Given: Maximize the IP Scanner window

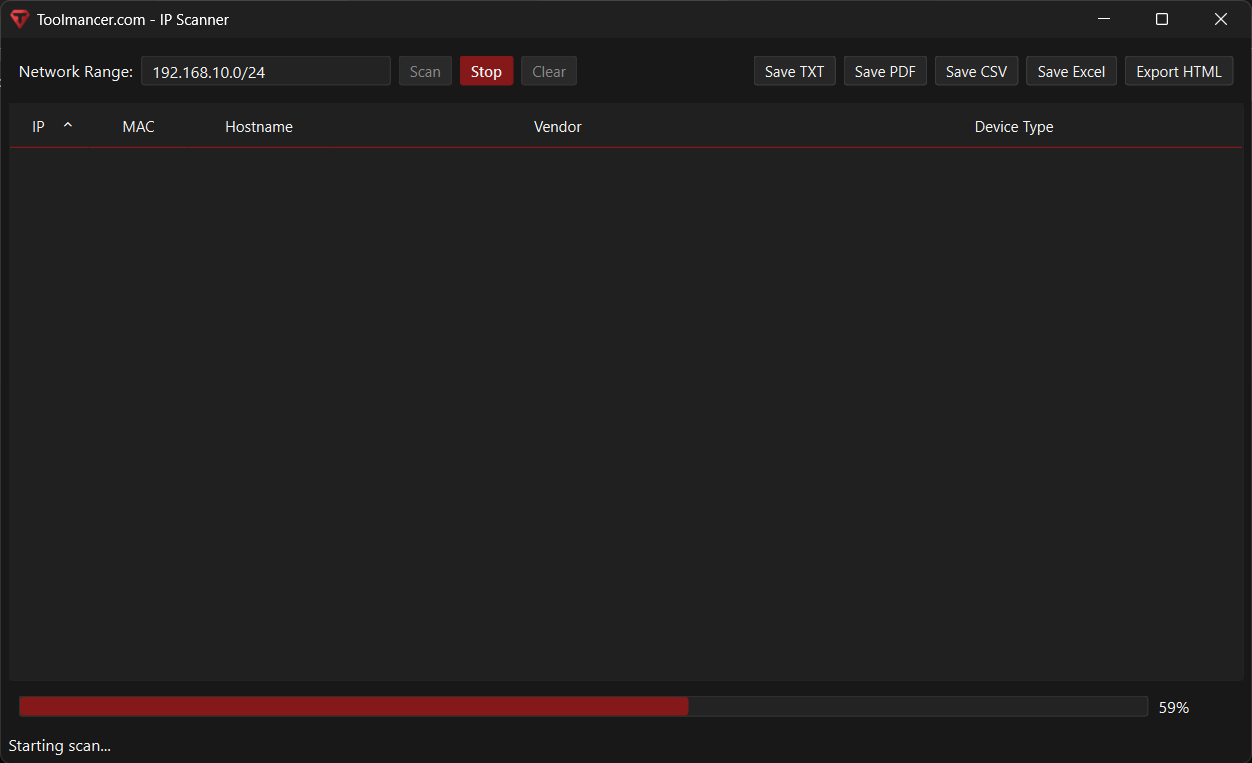Looking at the screenshot, I should tap(1162, 19).
